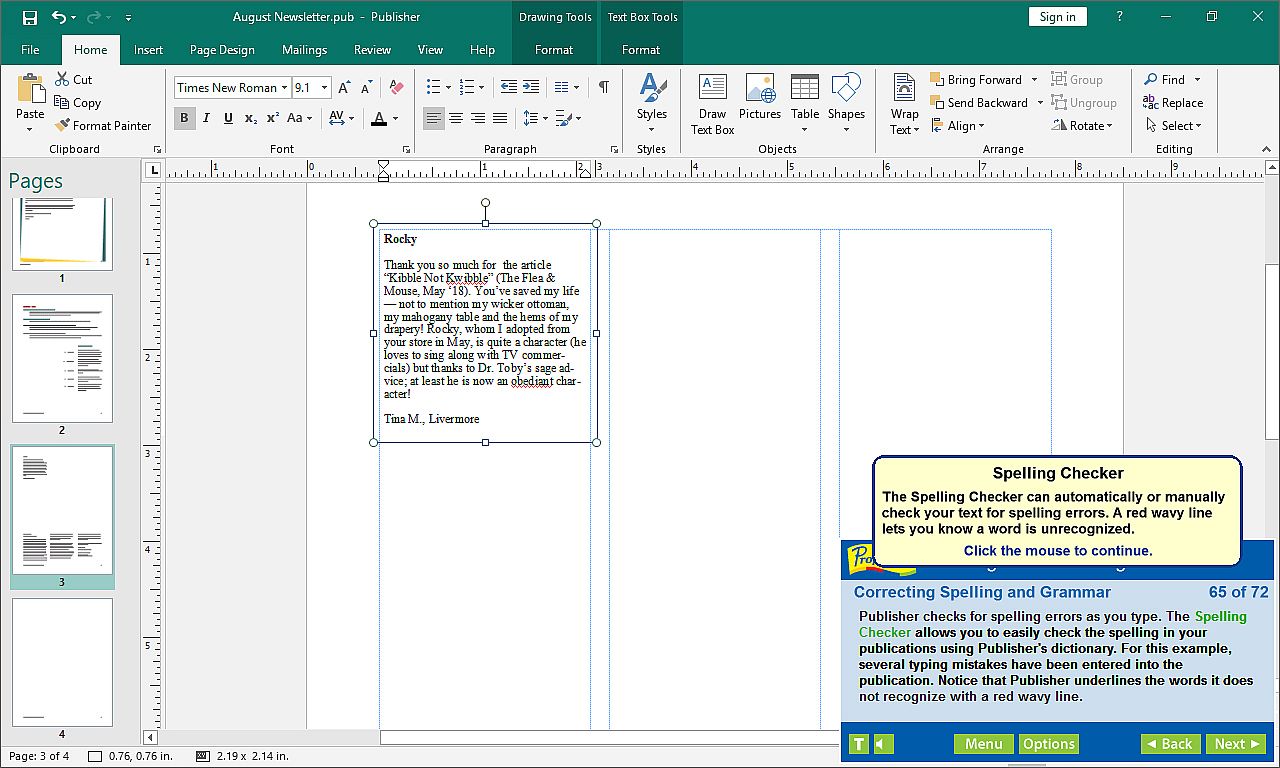The image size is (1280, 768).
Task: Select the Clear All Formatting icon
Action: tap(396, 87)
